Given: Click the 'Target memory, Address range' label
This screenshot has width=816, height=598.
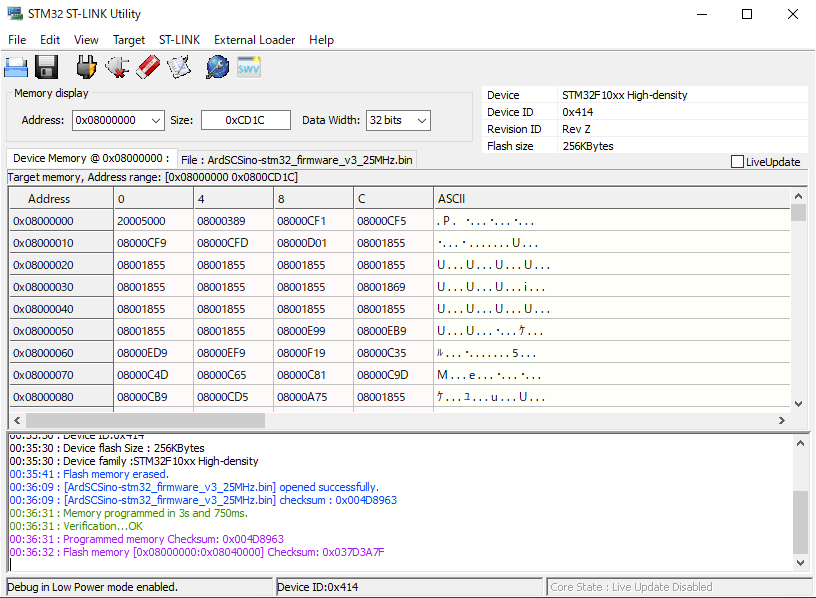Looking at the screenshot, I should pos(152,177).
